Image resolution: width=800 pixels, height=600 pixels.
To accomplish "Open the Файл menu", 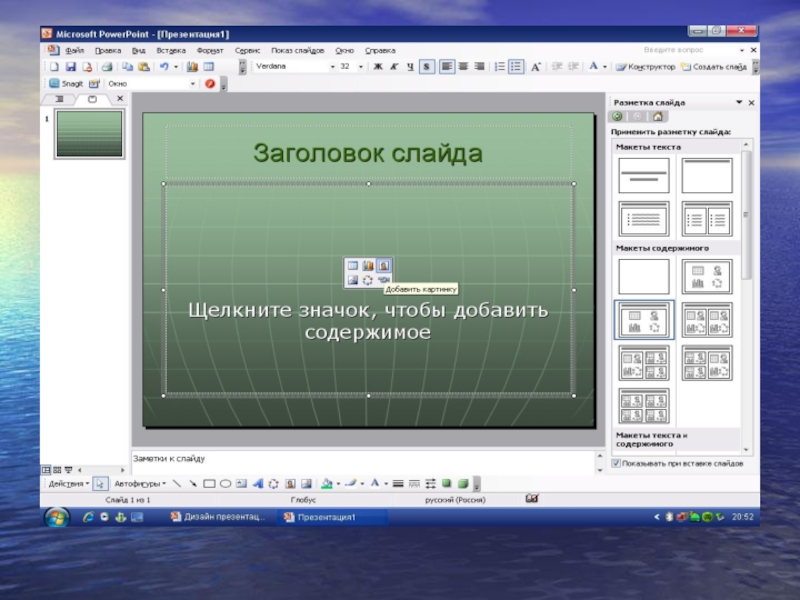I will tap(74, 51).
